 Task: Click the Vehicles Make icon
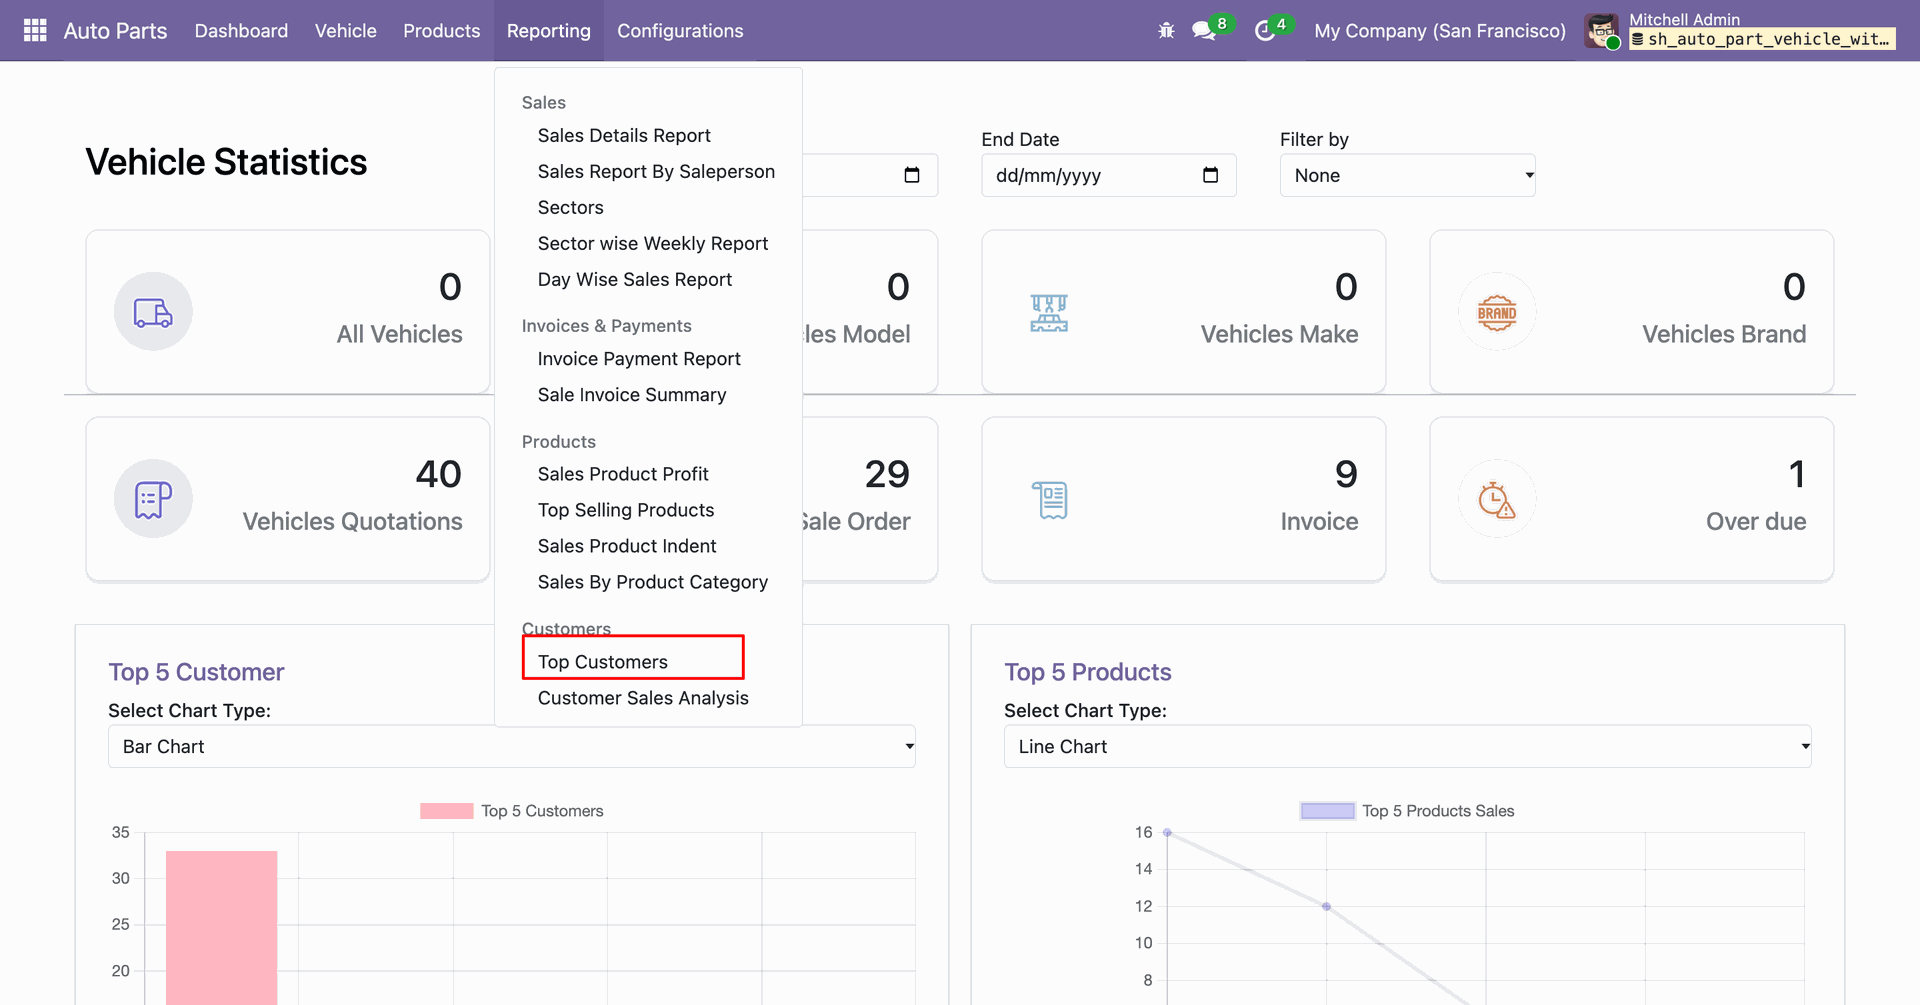pyautogui.click(x=1049, y=312)
